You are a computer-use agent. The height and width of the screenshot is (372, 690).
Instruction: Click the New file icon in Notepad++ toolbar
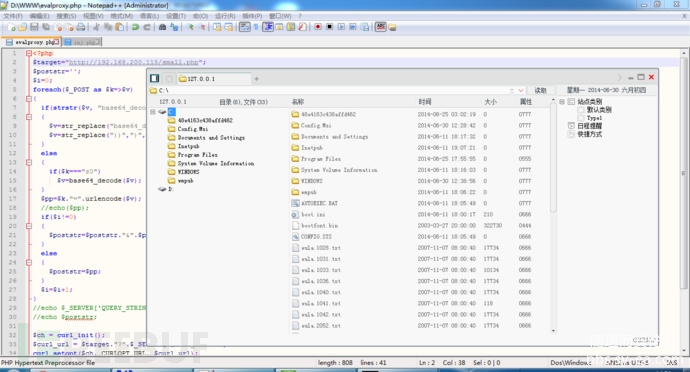pyautogui.click(x=11, y=27)
